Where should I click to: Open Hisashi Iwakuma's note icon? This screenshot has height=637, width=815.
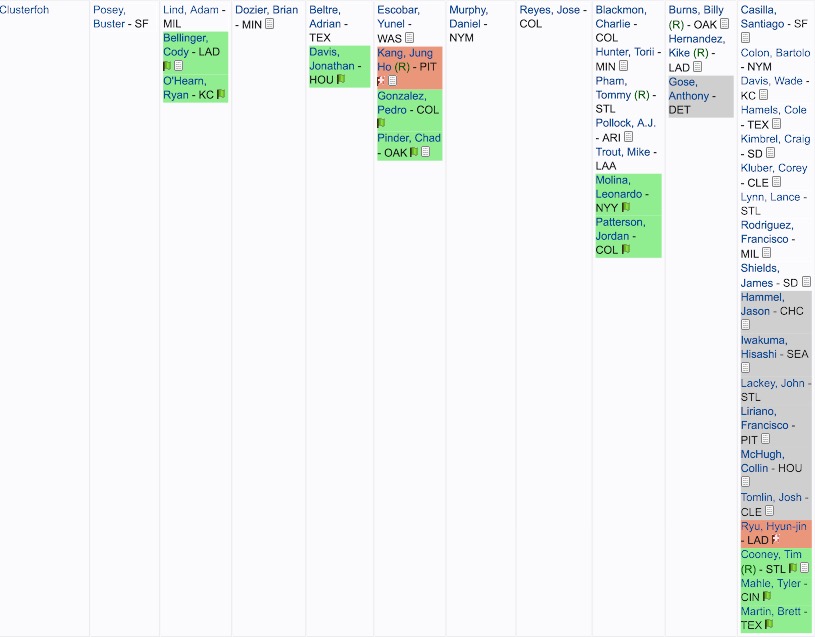coord(745,368)
